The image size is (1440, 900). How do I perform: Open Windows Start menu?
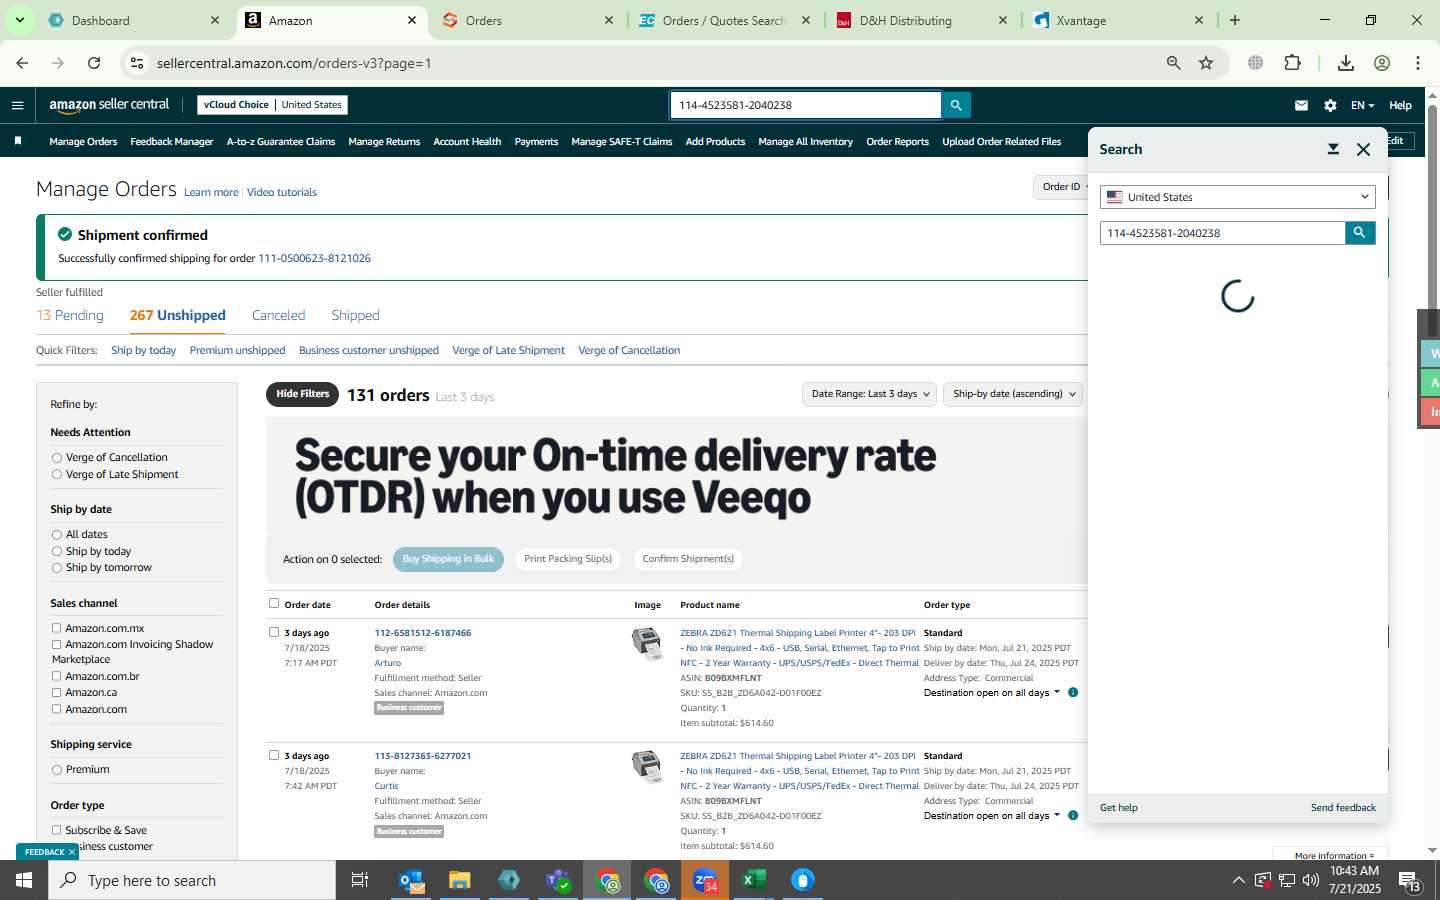(24, 880)
